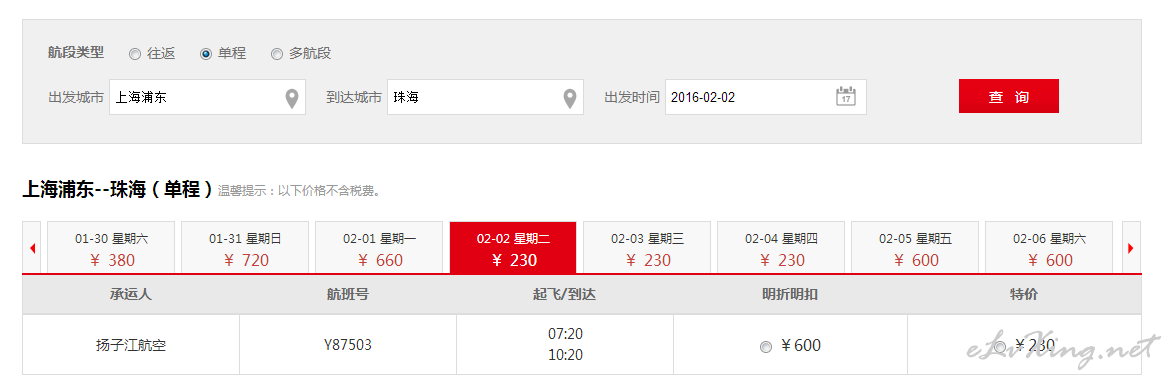Switch to the 02-04 星期四 date tab
Screen dimensions: 1171x382
coord(781,248)
